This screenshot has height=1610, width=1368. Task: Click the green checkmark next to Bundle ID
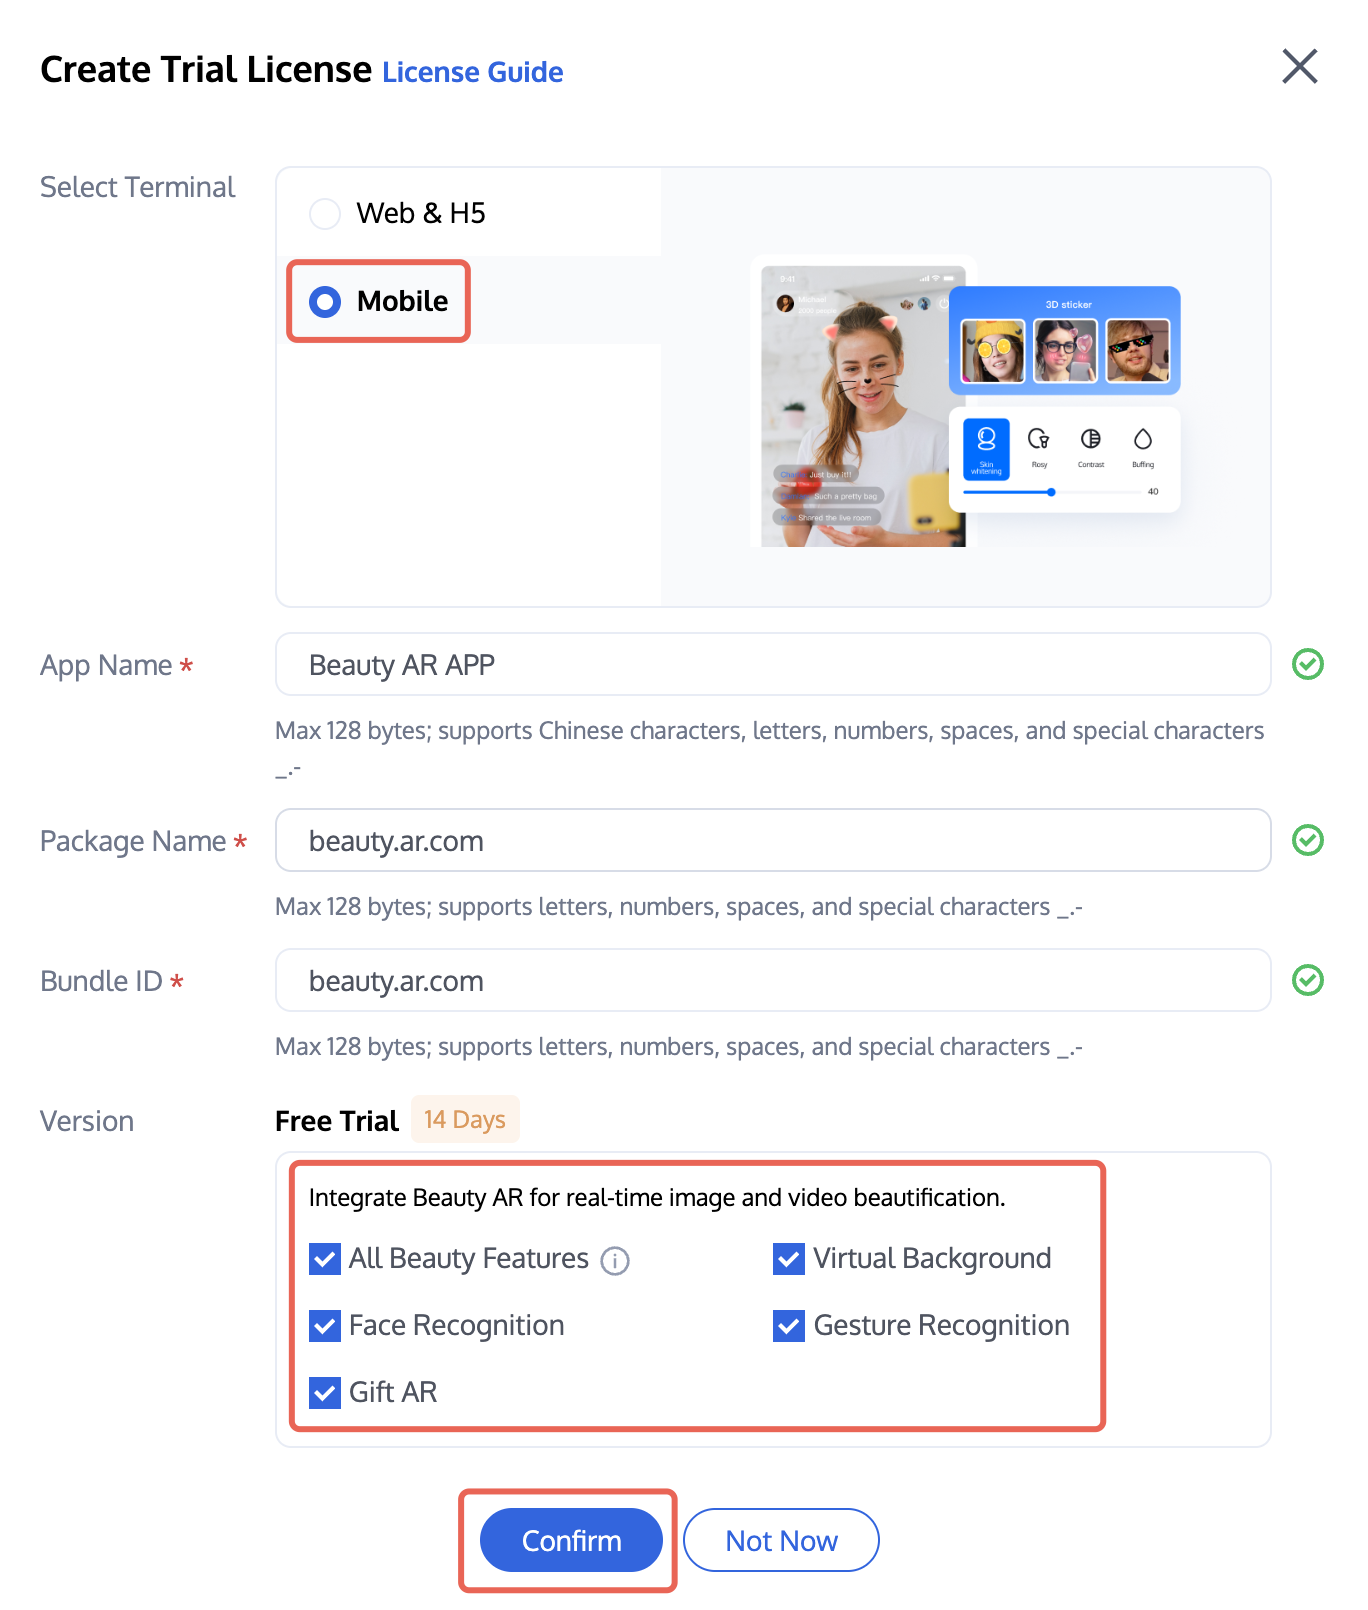(x=1307, y=980)
